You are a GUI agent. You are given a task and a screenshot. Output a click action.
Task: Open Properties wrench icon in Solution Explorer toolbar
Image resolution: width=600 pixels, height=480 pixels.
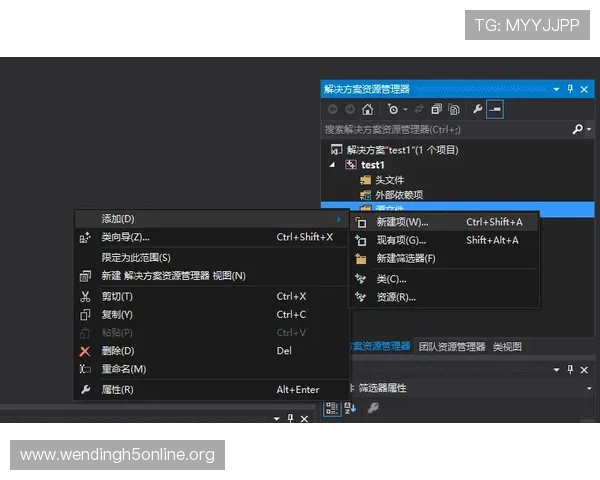(x=477, y=109)
